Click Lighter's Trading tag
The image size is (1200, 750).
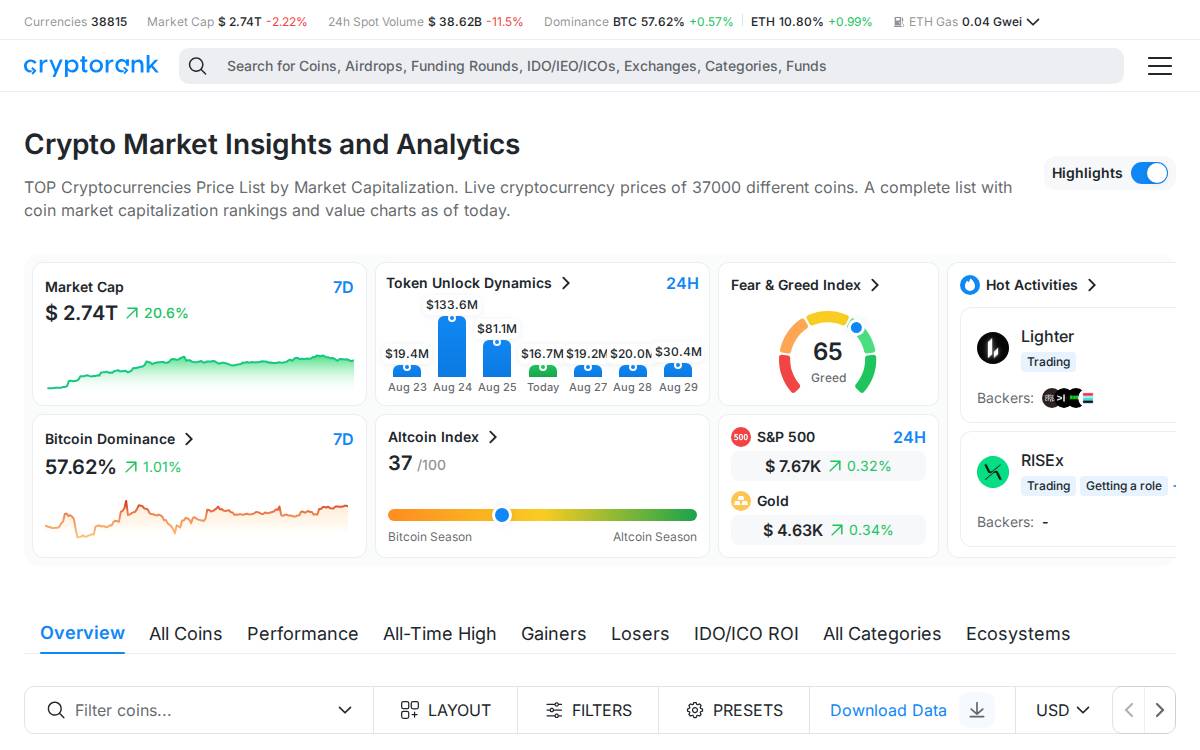pyautogui.click(x=1048, y=362)
